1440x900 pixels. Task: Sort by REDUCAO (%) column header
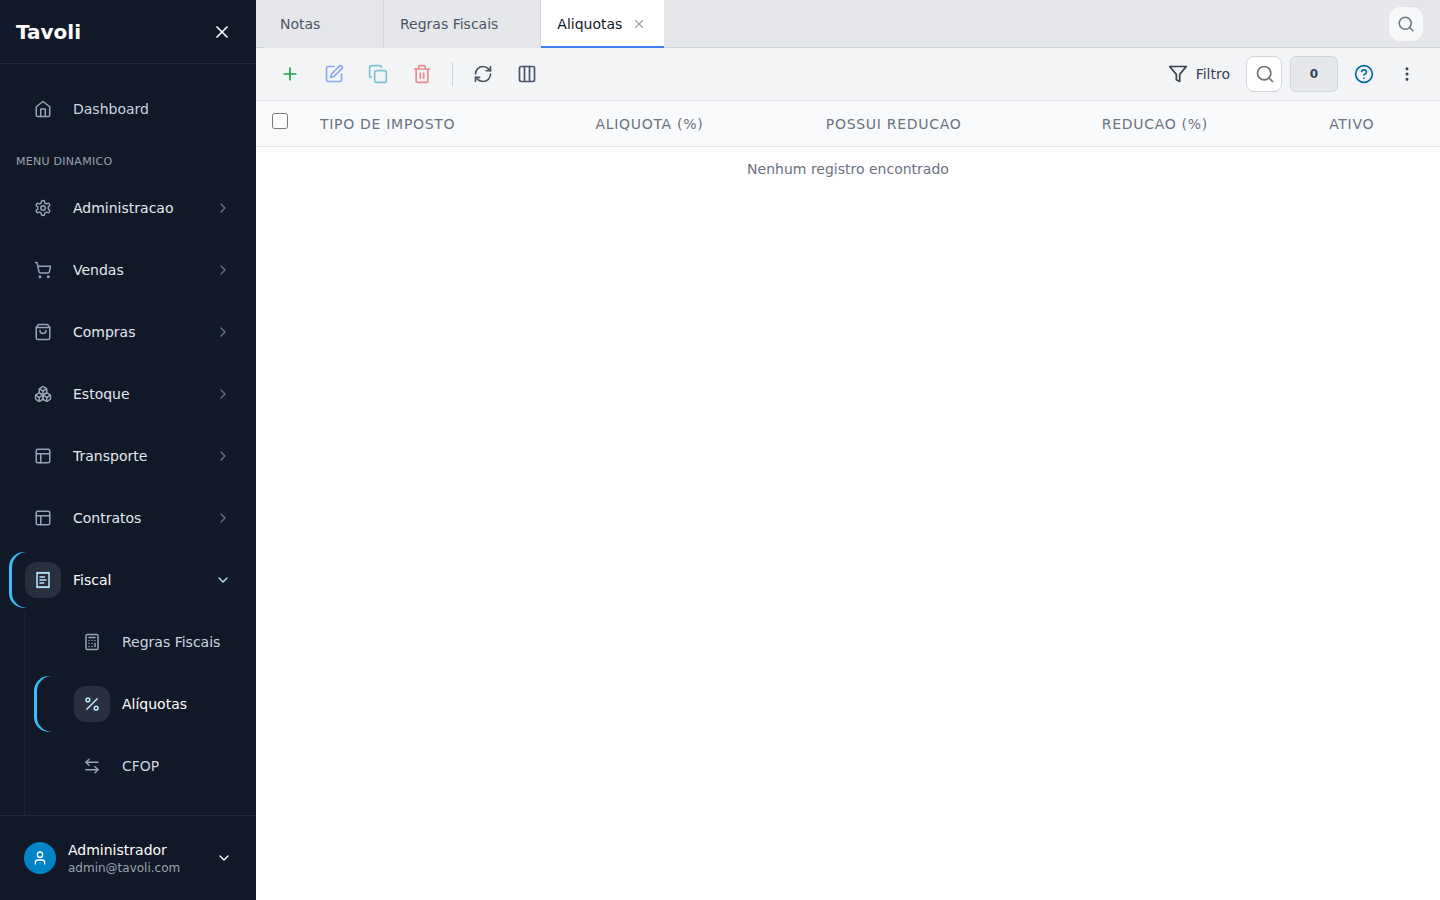coord(1154,124)
